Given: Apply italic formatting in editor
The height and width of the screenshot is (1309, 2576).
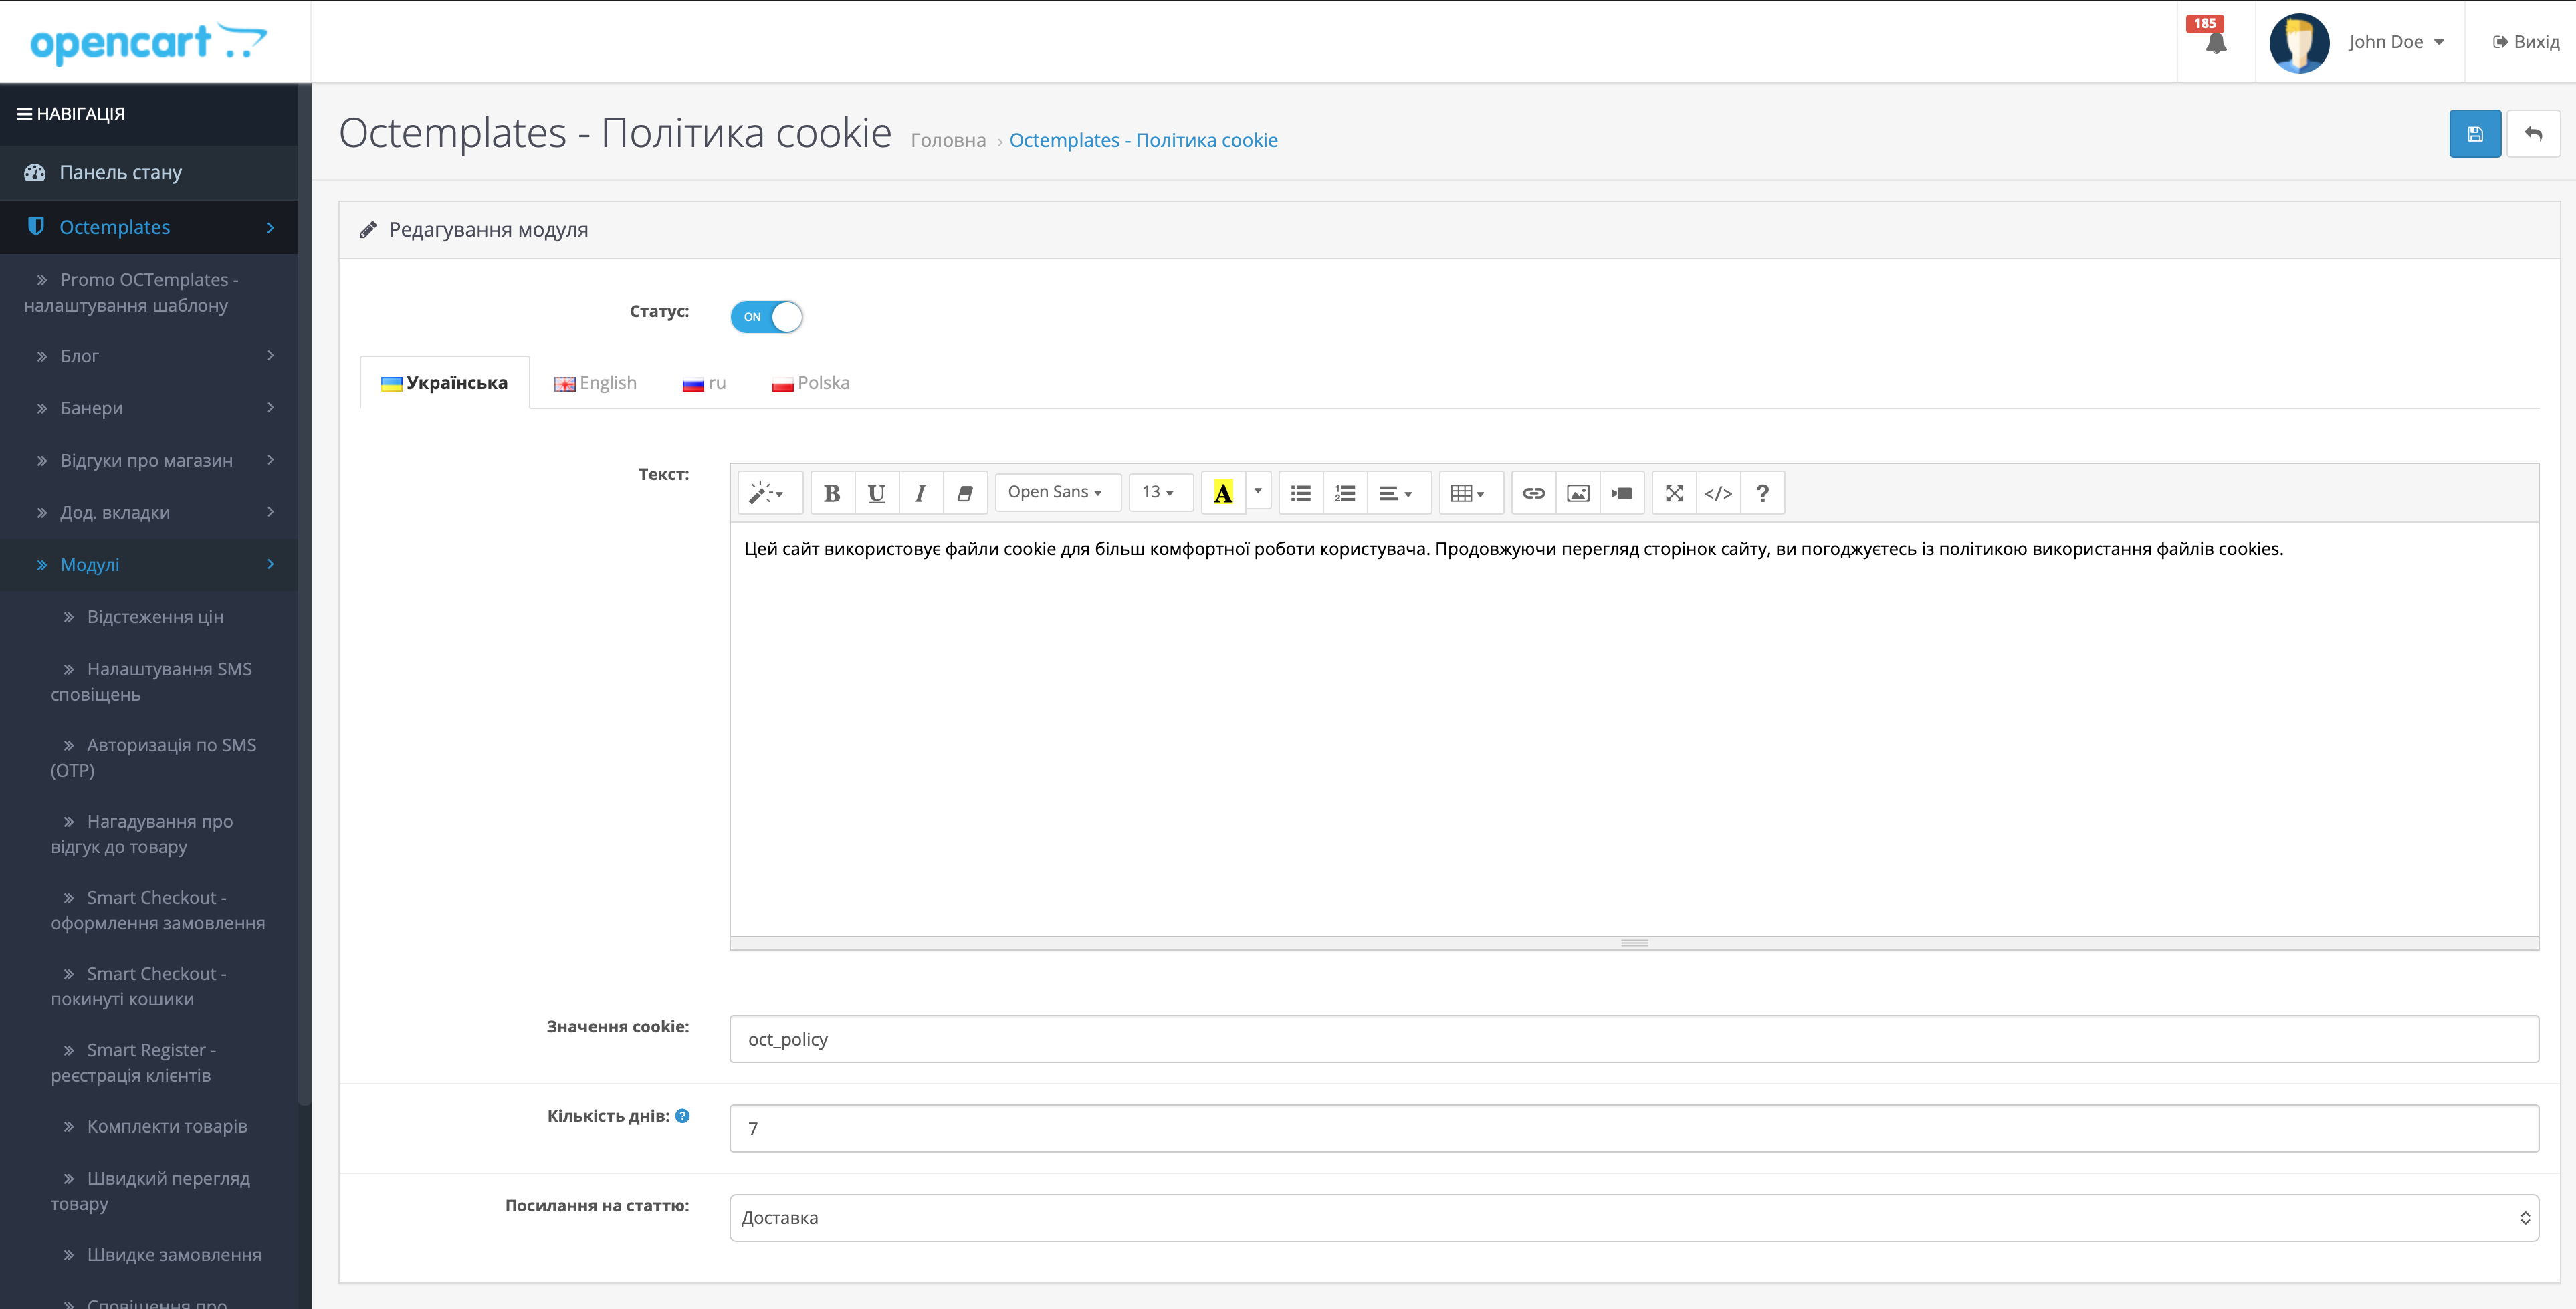Looking at the screenshot, I should tap(920, 493).
